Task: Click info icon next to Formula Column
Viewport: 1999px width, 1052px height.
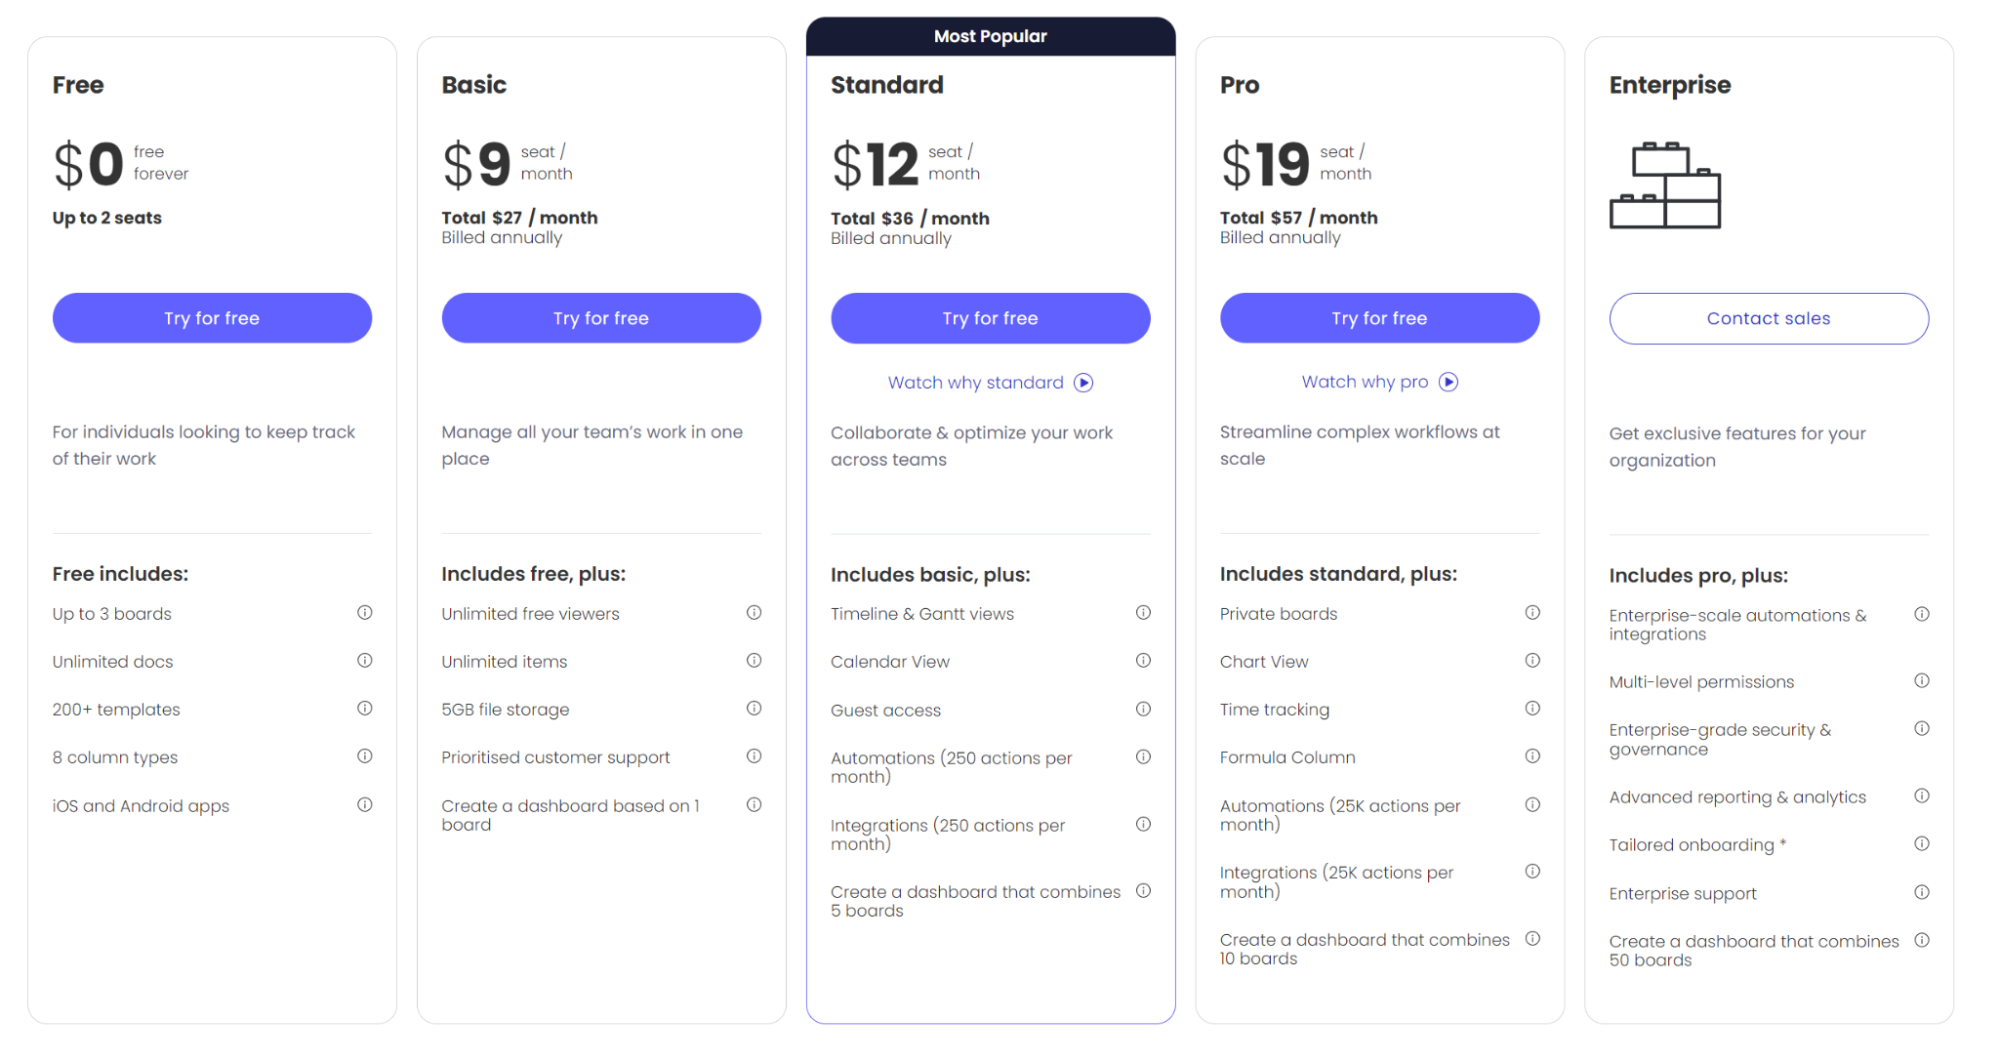Action: [x=1532, y=757]
